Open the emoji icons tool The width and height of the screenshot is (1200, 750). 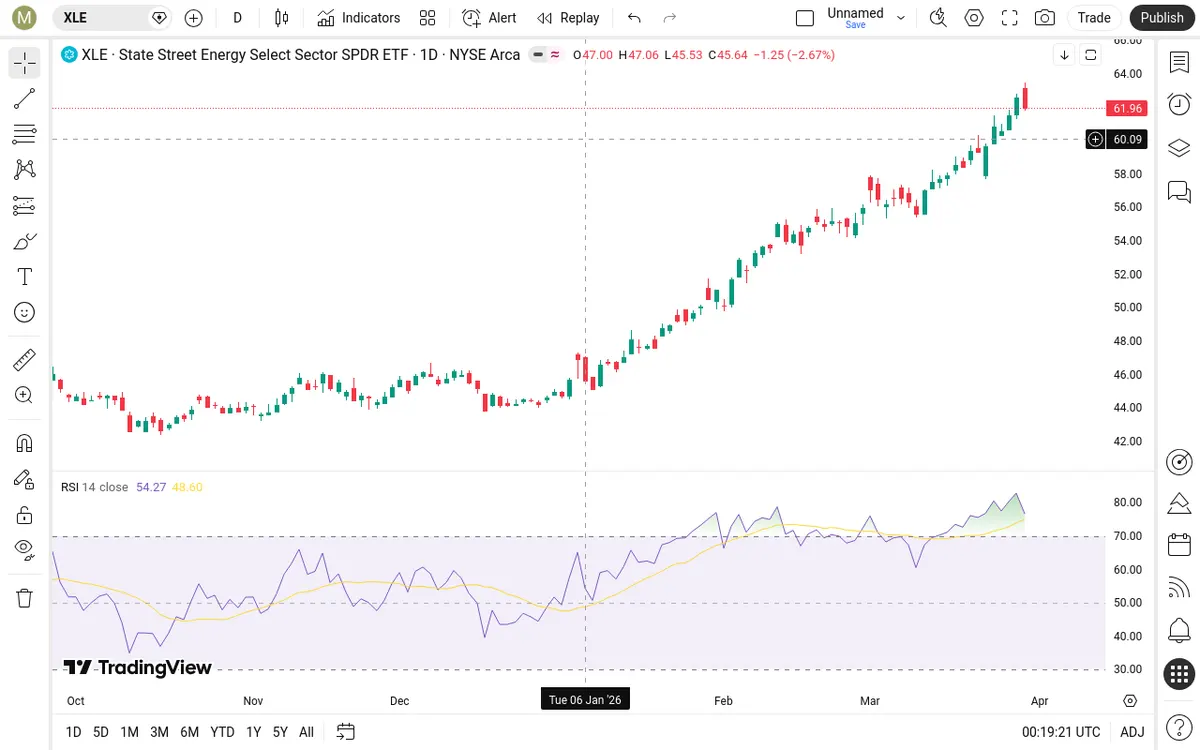click(x=25, y=313)
